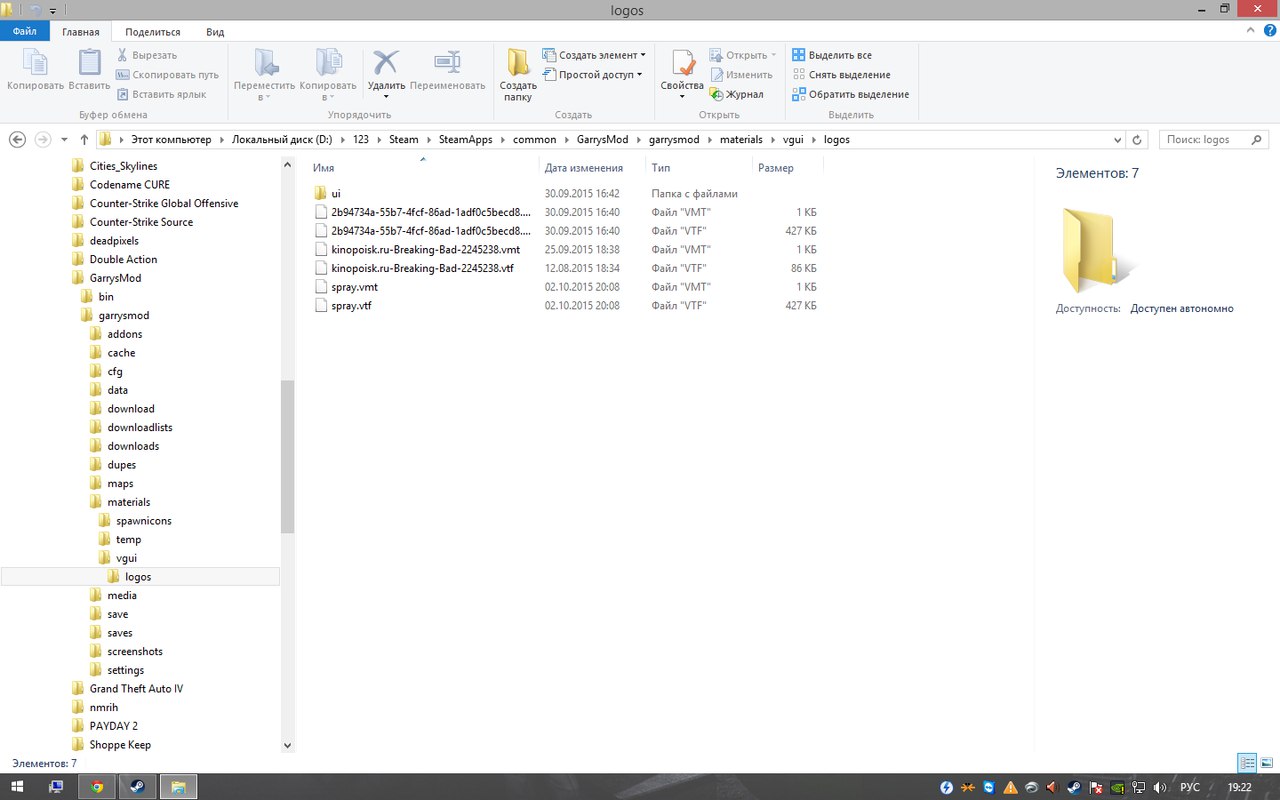Click common breadcrumb in address bar
Screen dimensions: 1280x800
coord(534,140)
